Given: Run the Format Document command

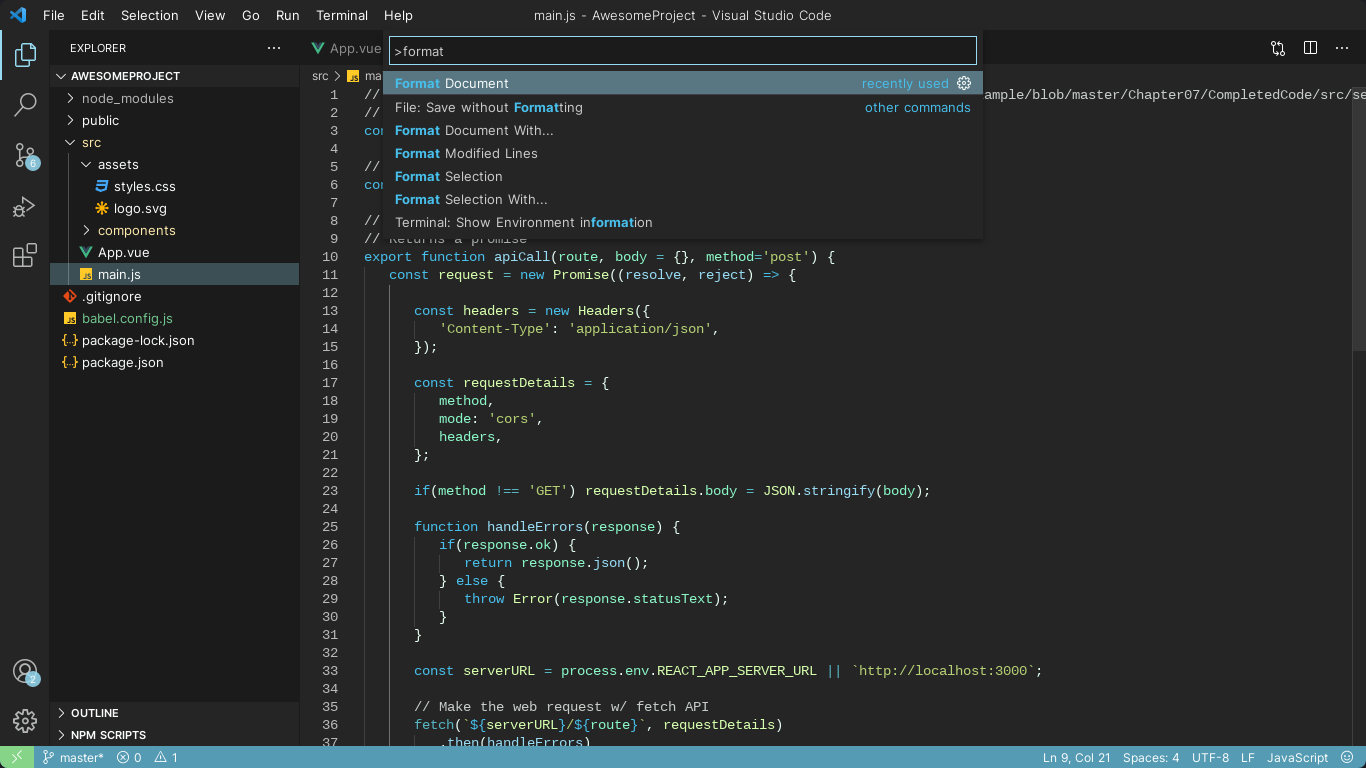Looking at the screenshot, I should pyautogui.click(x=683, y=83).
